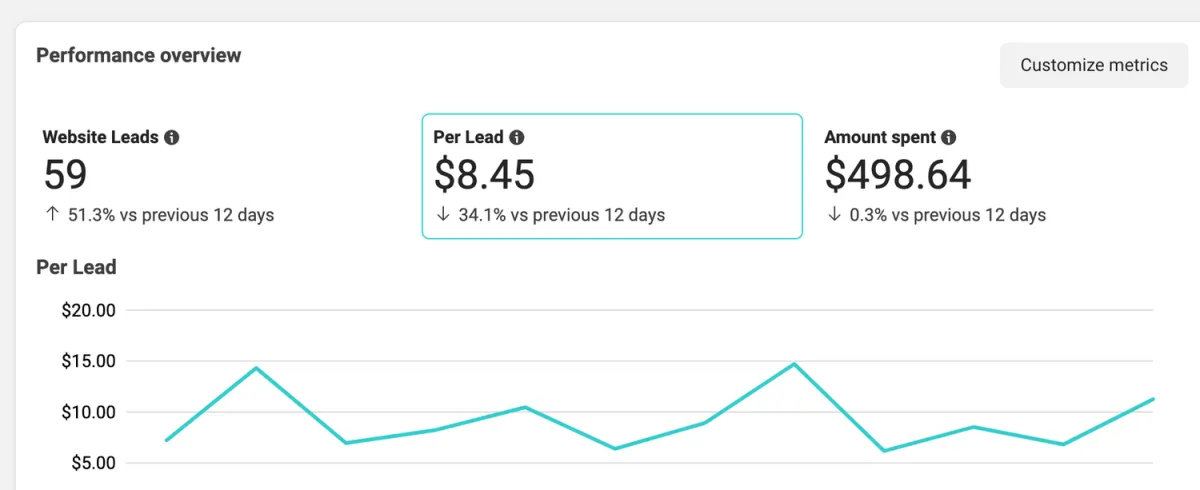This screenshot has width=1200, height=490.
Task: Click the down arrow beside 34.1%
Action: click(442, 214)
